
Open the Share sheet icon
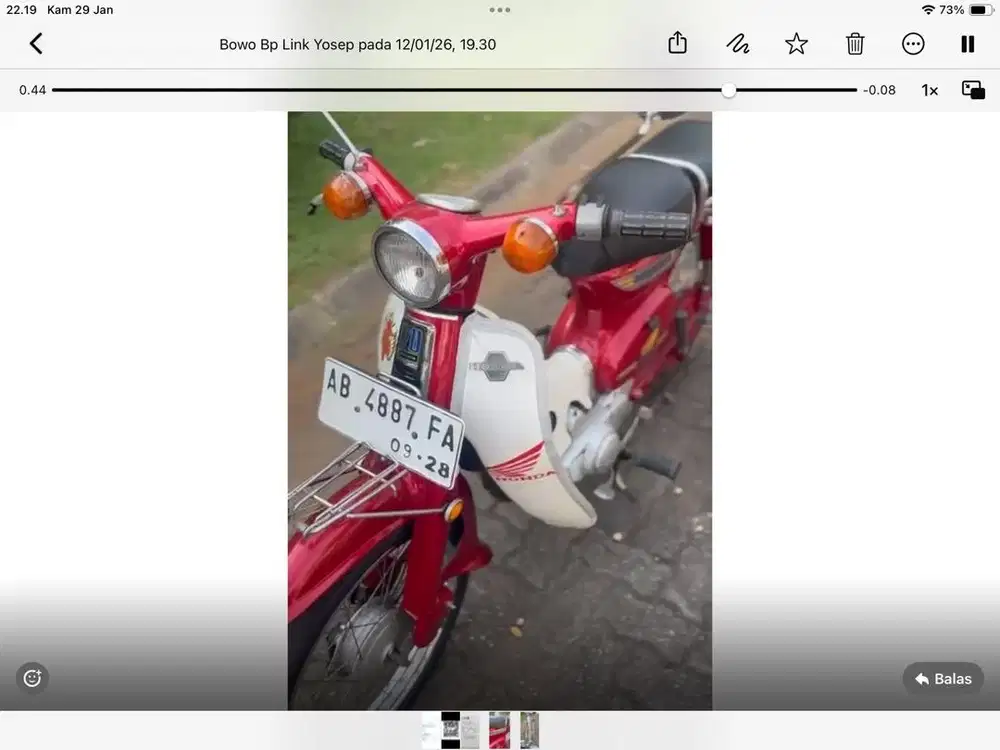pyautogui.click(x=677, y=43)
